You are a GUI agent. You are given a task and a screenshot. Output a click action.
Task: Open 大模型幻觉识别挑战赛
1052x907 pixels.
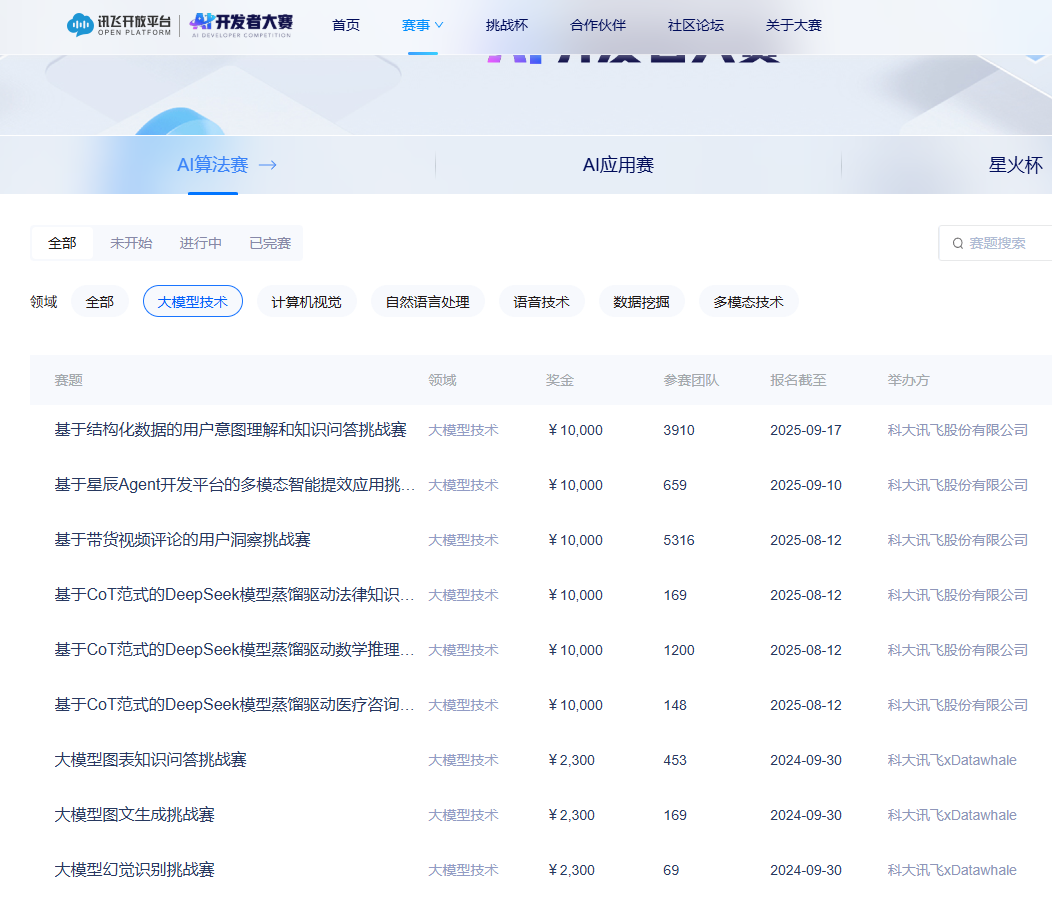(134, 869)
